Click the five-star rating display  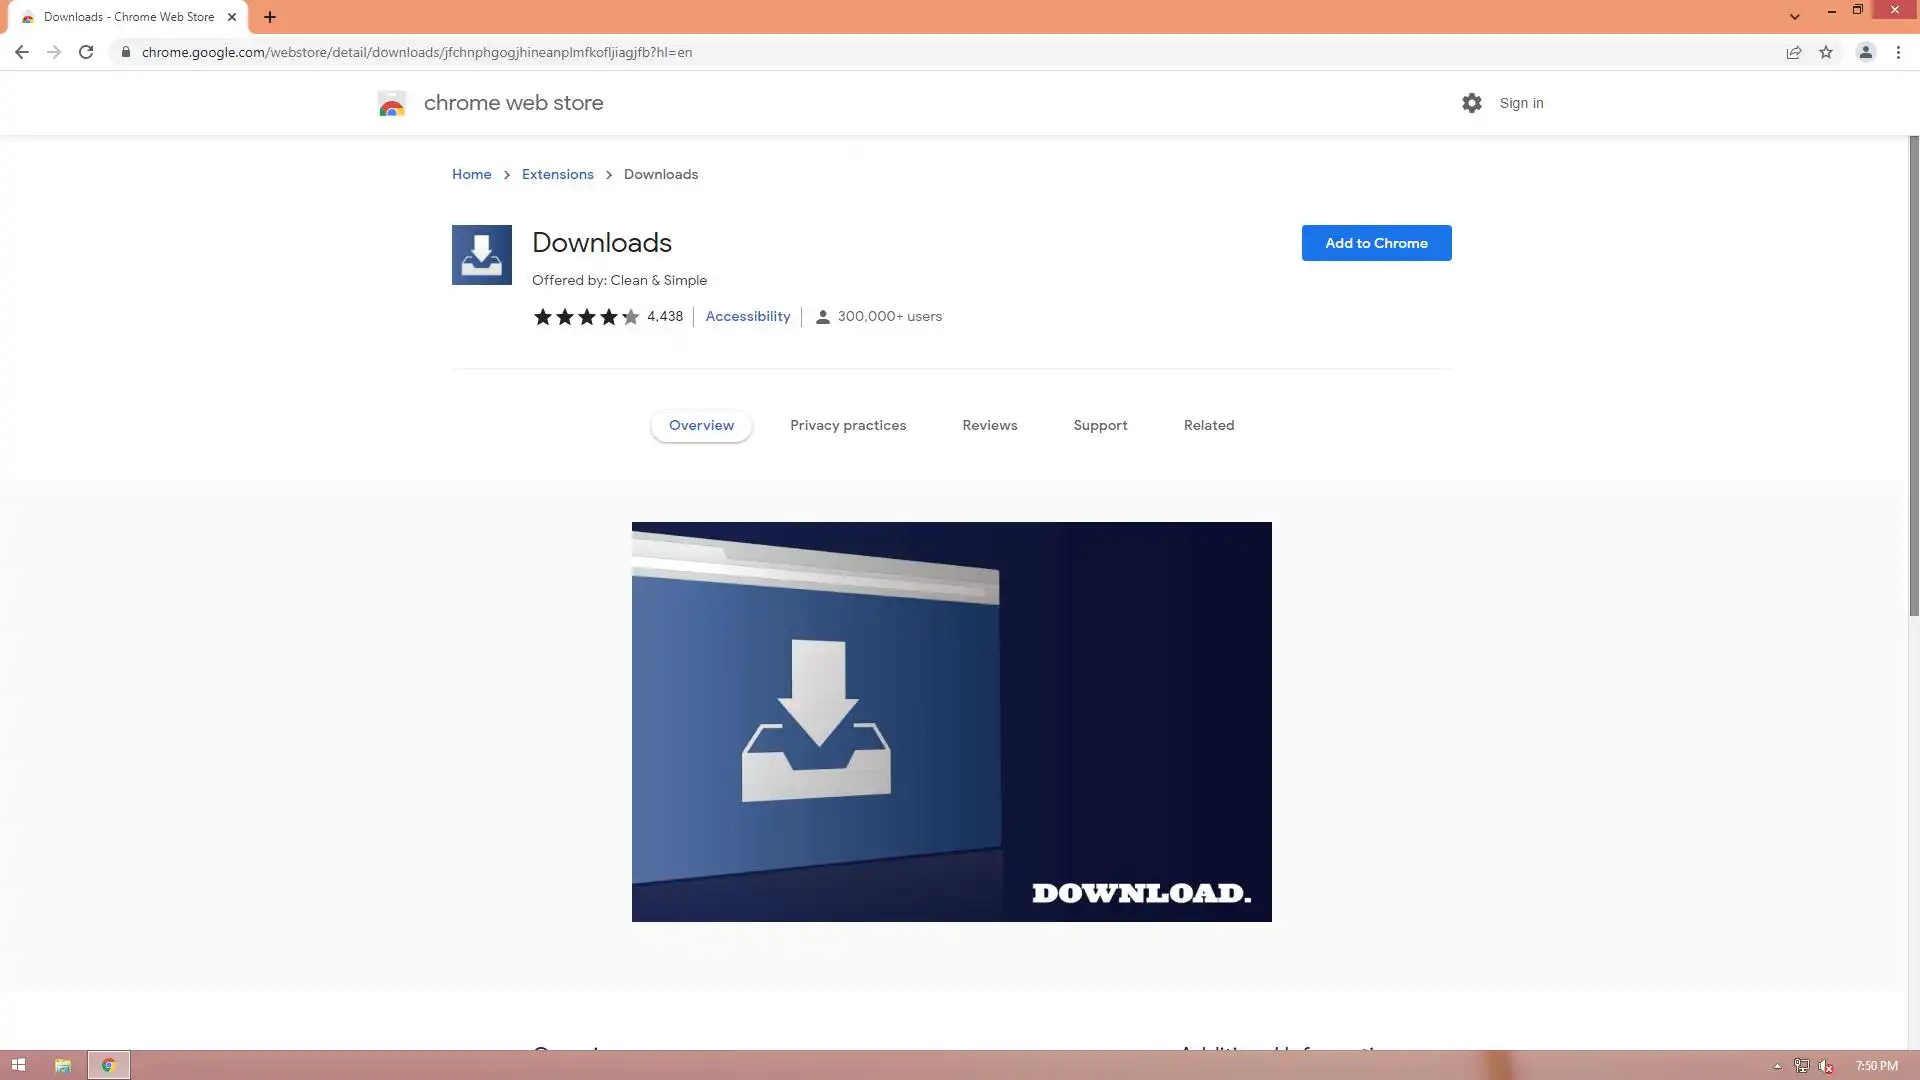coord(586,317)
